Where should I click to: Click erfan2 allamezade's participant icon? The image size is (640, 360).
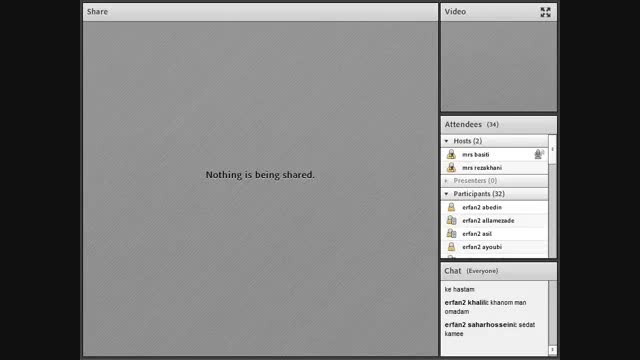pos(451,220)
